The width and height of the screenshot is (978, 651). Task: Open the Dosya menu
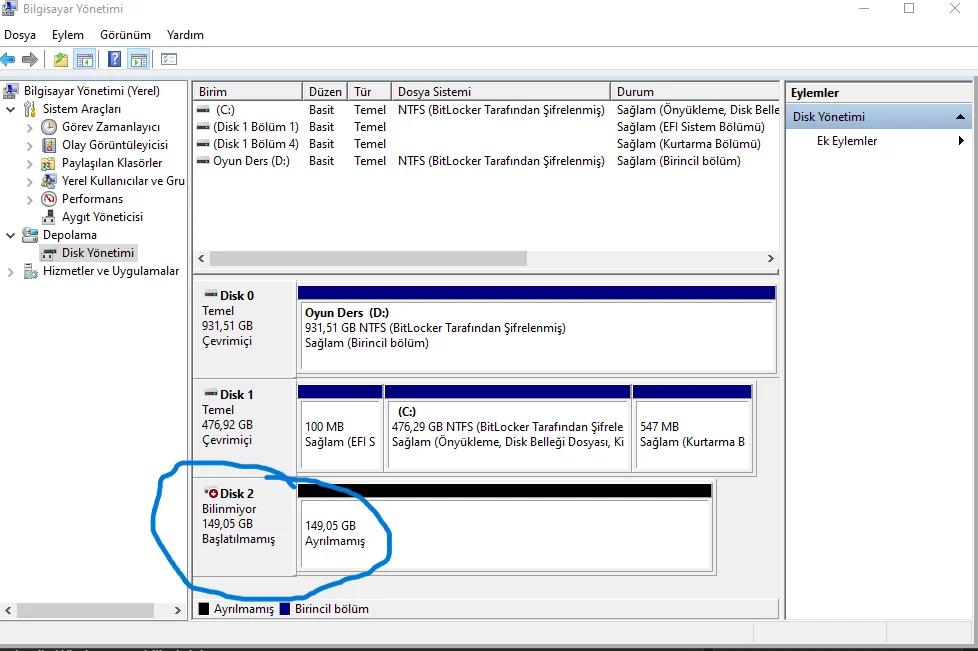[x=20, y=35]
